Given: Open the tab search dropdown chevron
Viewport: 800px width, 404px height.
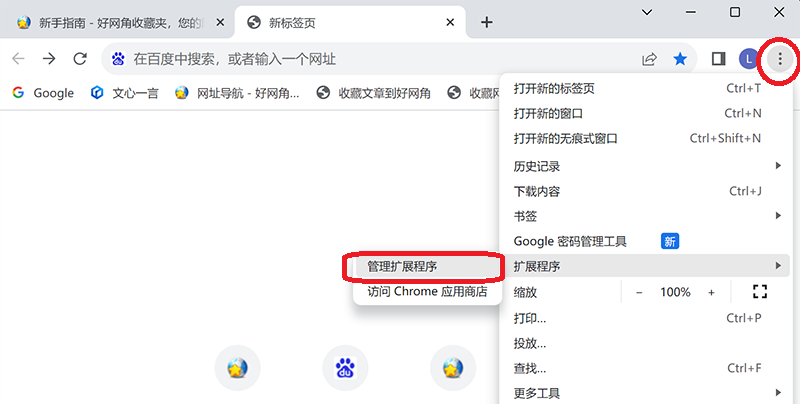Looking at the screenshot, I should coord(647,12).
